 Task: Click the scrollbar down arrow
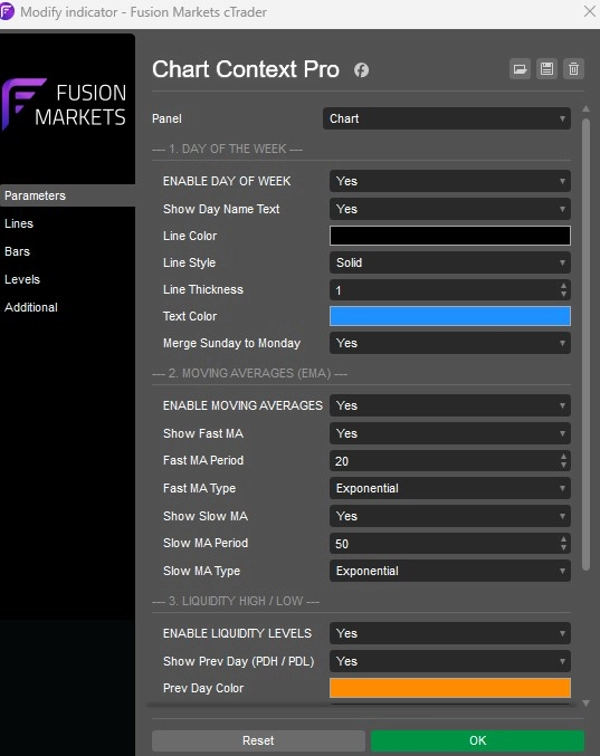(x=586, y=703)
